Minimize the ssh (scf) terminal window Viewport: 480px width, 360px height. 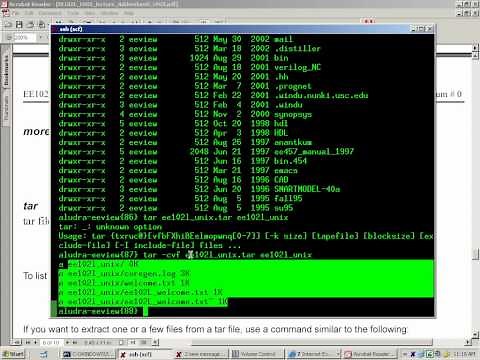(x=414, y=29)
